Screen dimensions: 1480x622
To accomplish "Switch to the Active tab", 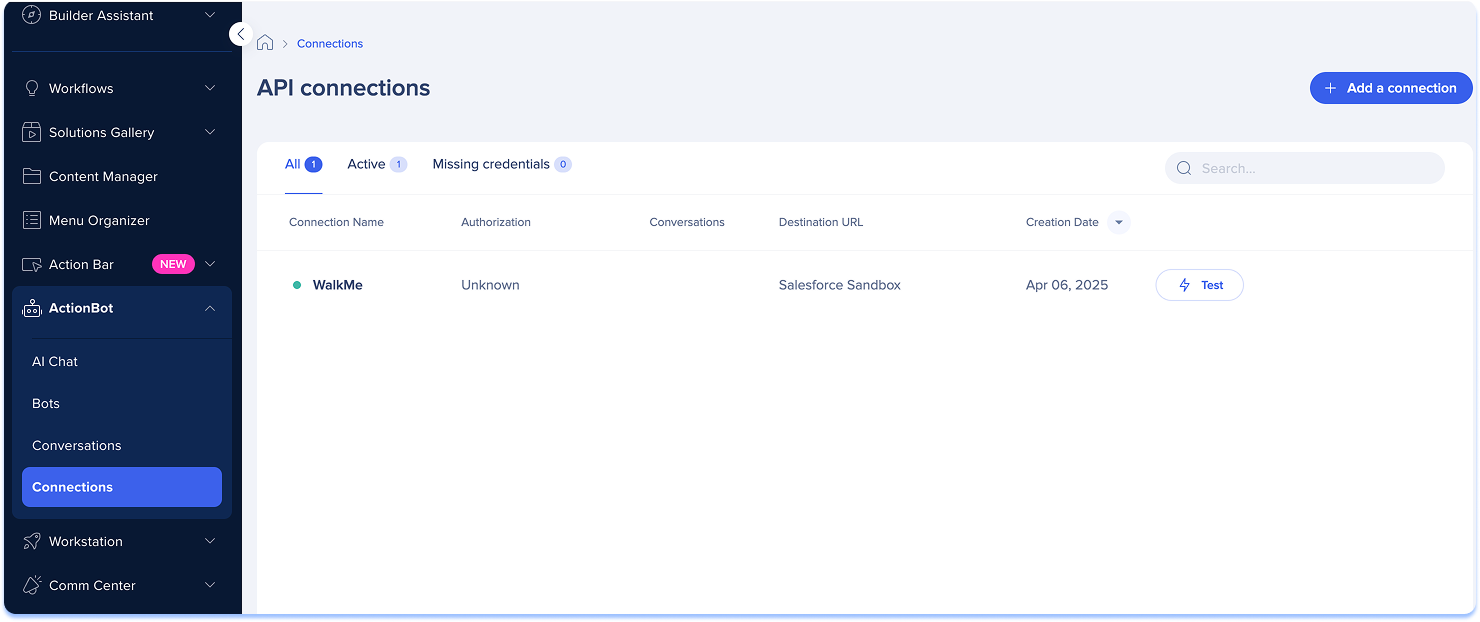I will 366,164.
